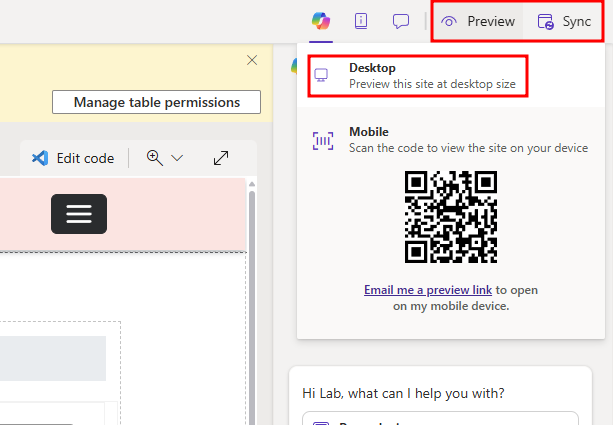Screen dimensions: 613x425
Task: Click the Desktop monitor icon
Action: (x=321, y=75)
